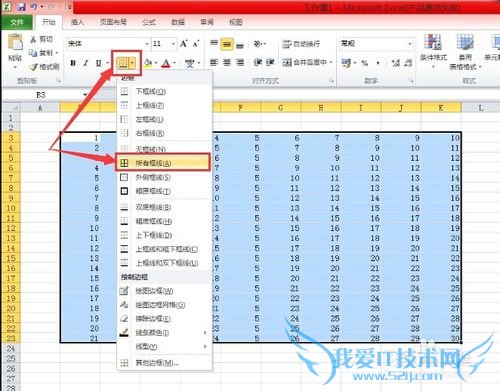Select Erase Border (擦除边框) option

[x=164, y=319]
